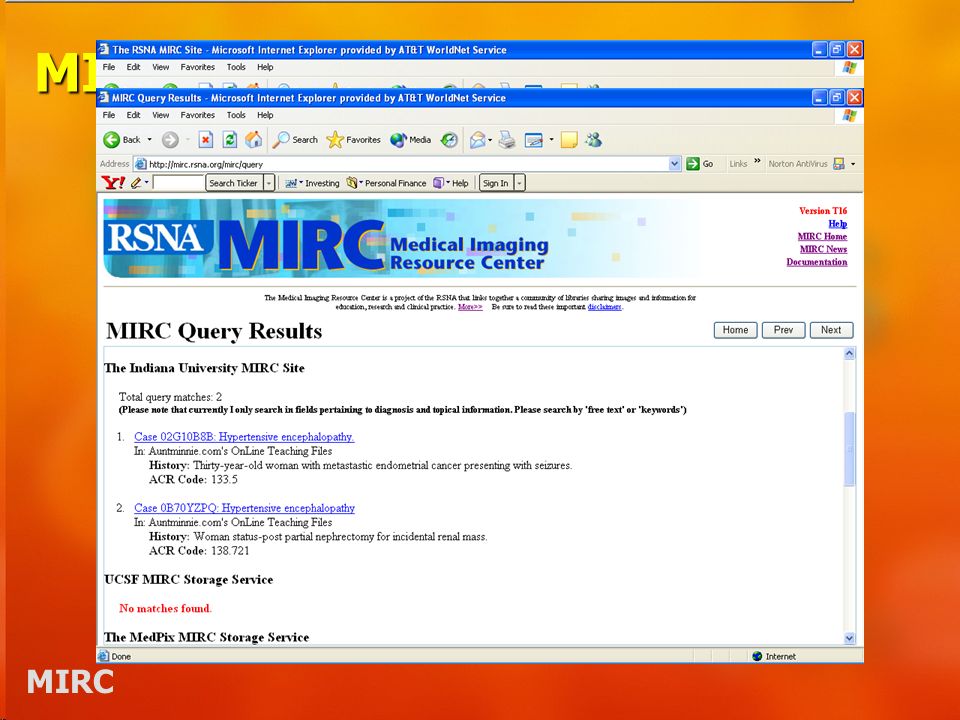960x720 pixels.
Task: Open Help menu in Query Results window
Action: tap(265, 114)
